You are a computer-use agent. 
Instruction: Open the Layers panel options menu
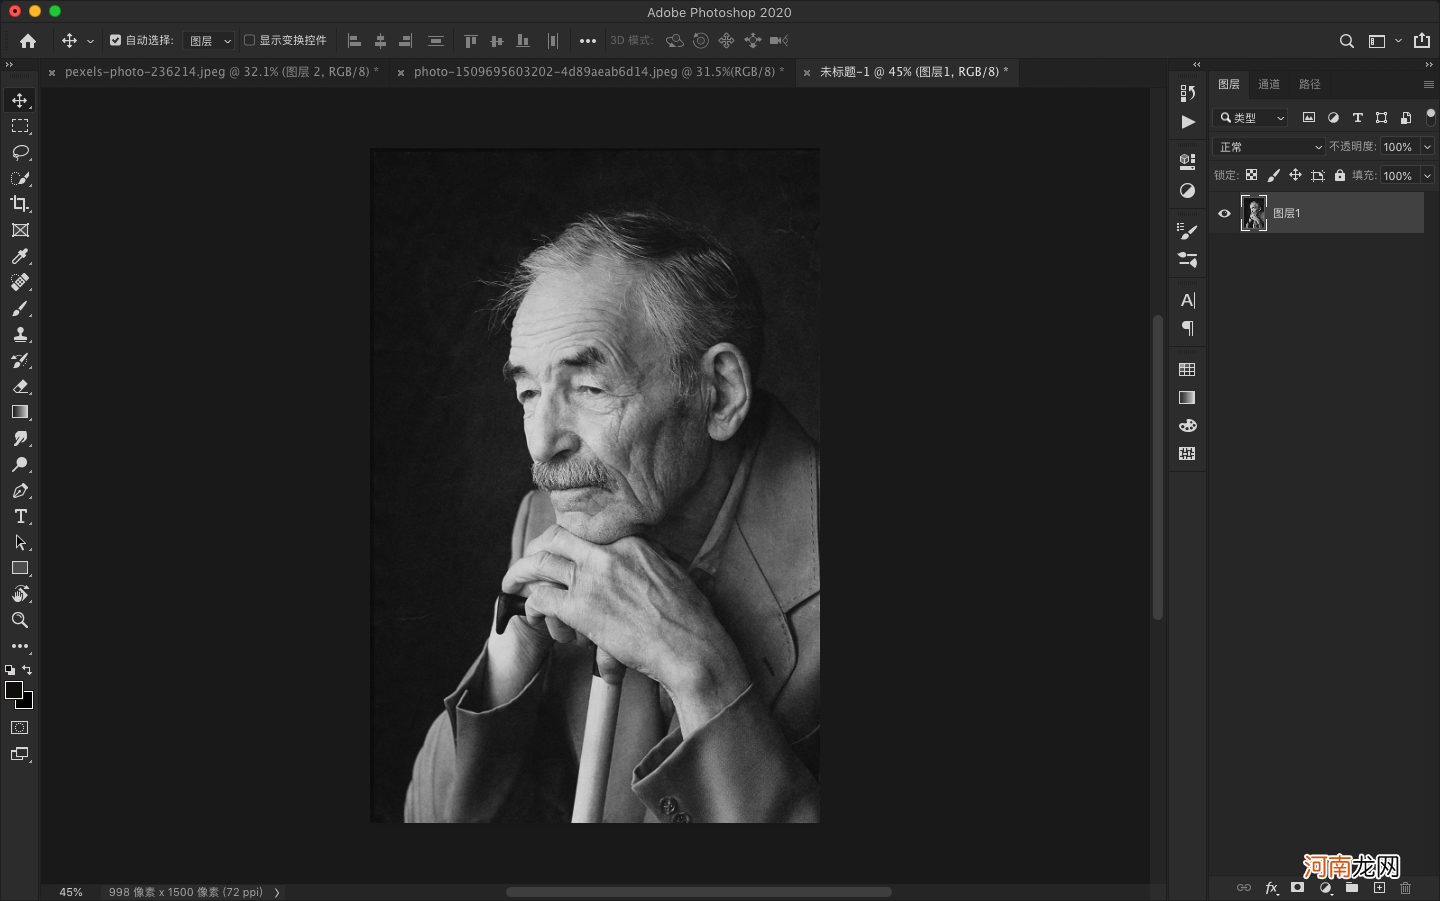(1428, 84)
